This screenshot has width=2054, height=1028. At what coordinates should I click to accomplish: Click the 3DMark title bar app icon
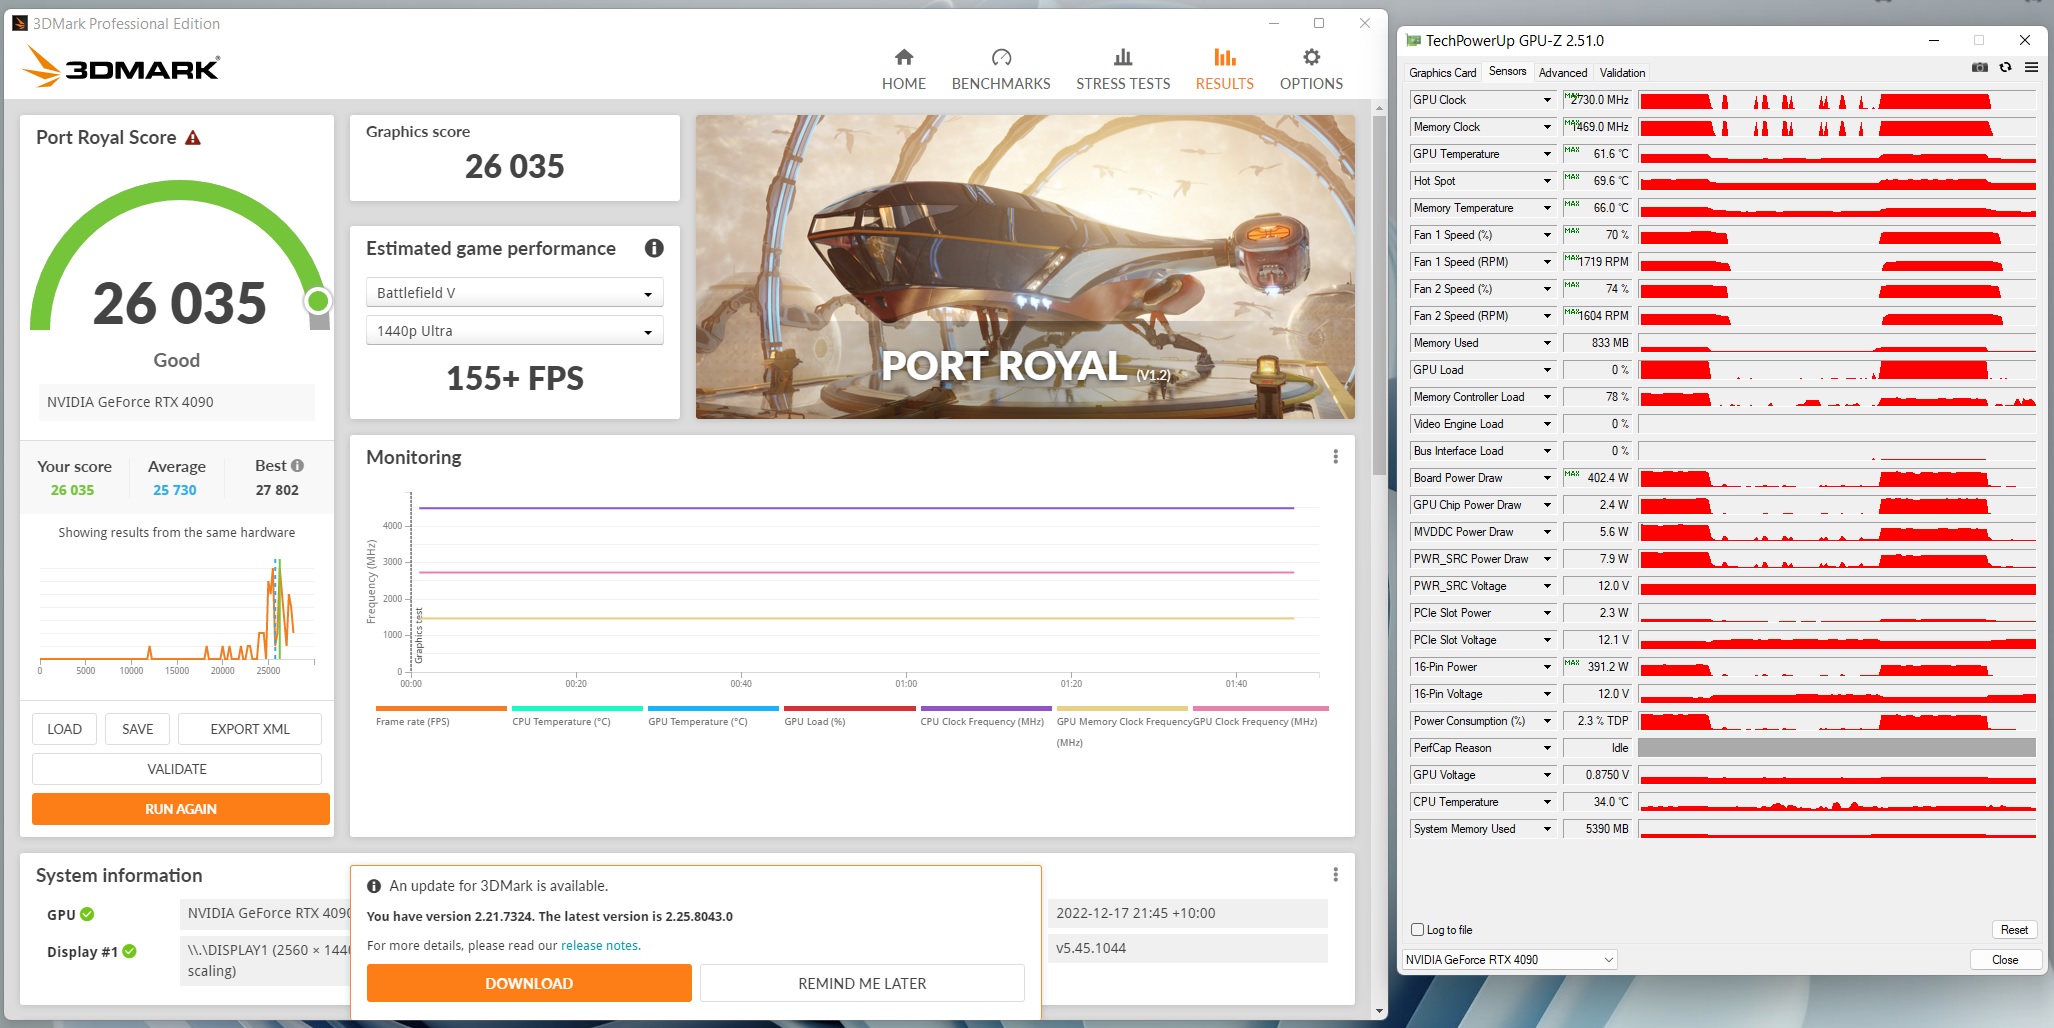click(x=20, y=23)
